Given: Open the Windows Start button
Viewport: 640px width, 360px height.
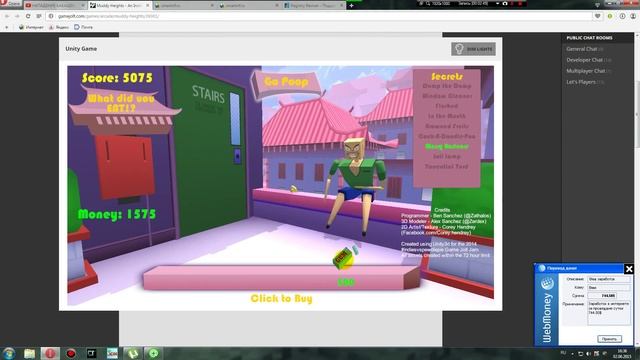Looking at the screenshot, I should (9, 353).
